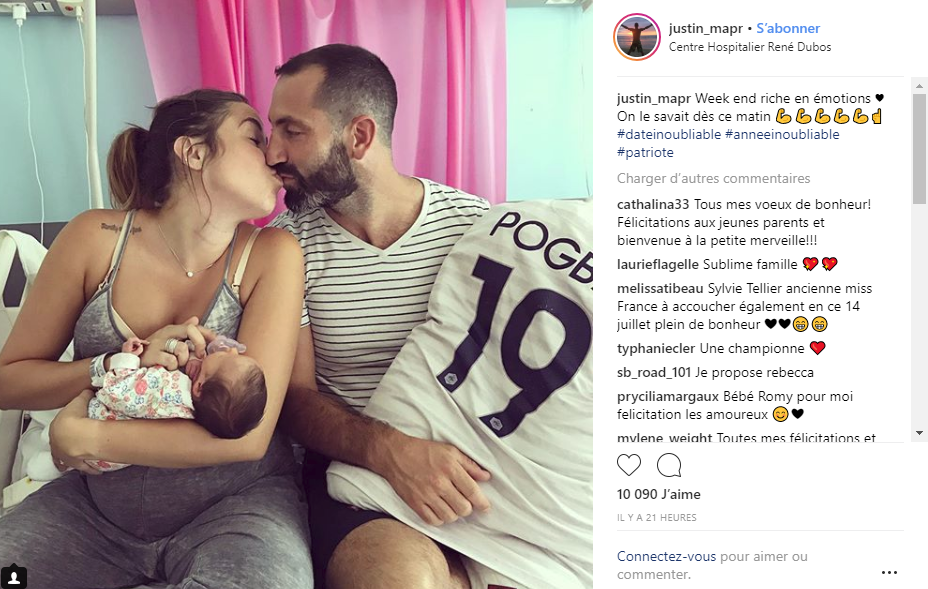The height and width of the screenshot is (589, 928).
Task: Click the comments scrollbar up arrow
Action: tap(919, 86)
